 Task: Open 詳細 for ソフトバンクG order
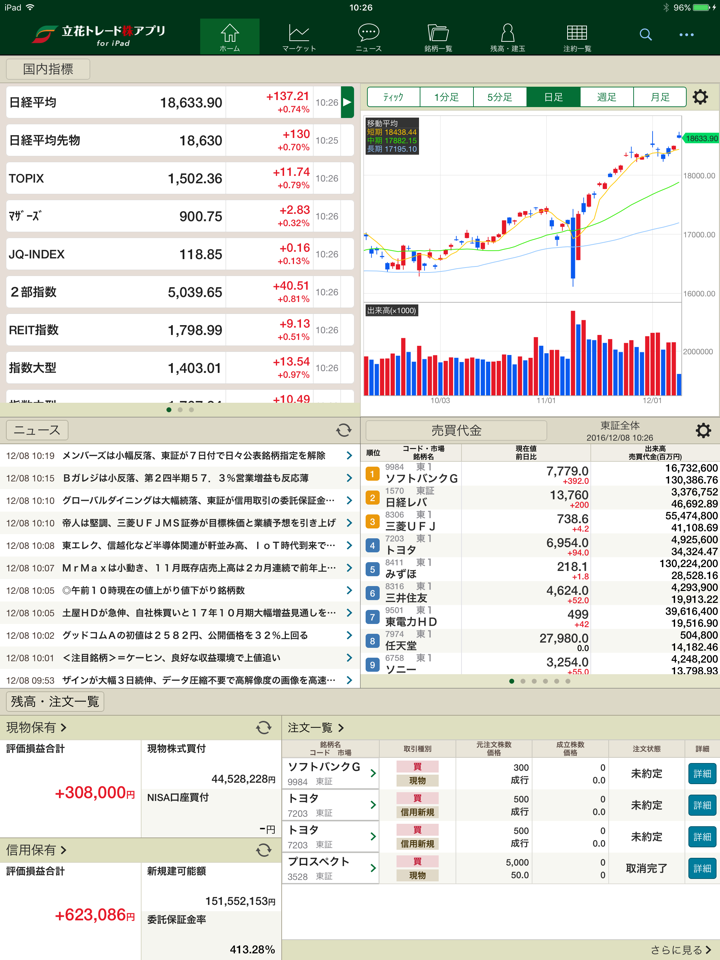point(702,773)
